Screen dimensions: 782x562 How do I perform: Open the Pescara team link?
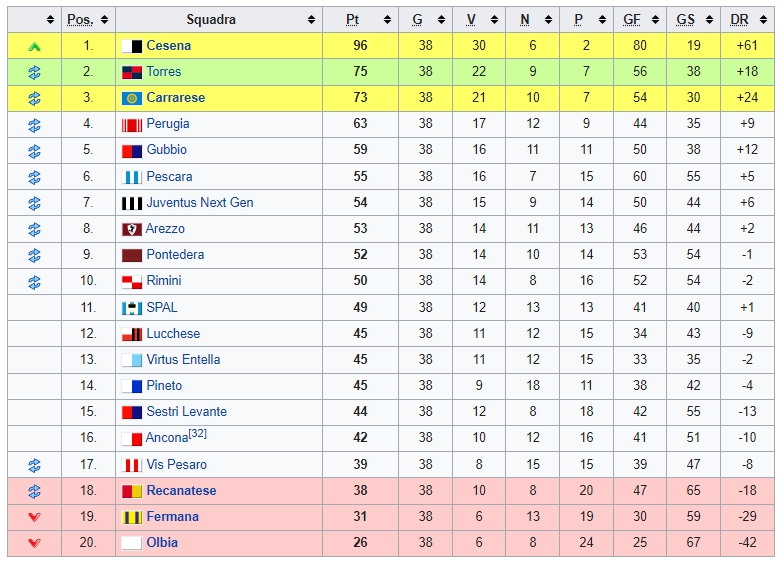169,177
